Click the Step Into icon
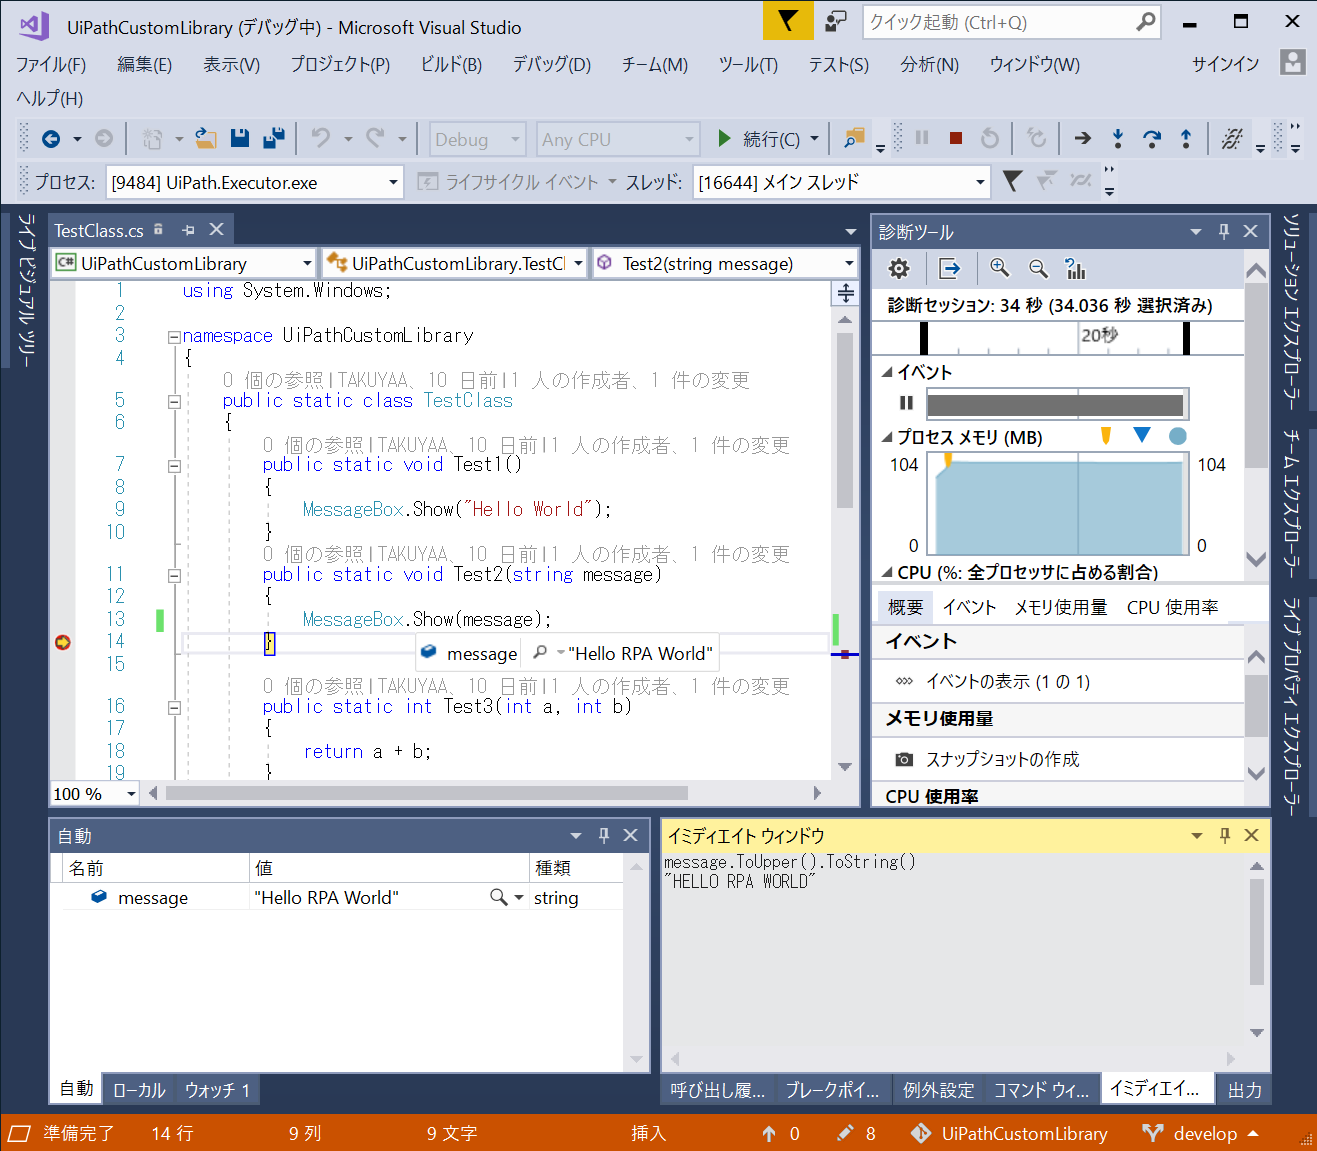 point(1118,138)
